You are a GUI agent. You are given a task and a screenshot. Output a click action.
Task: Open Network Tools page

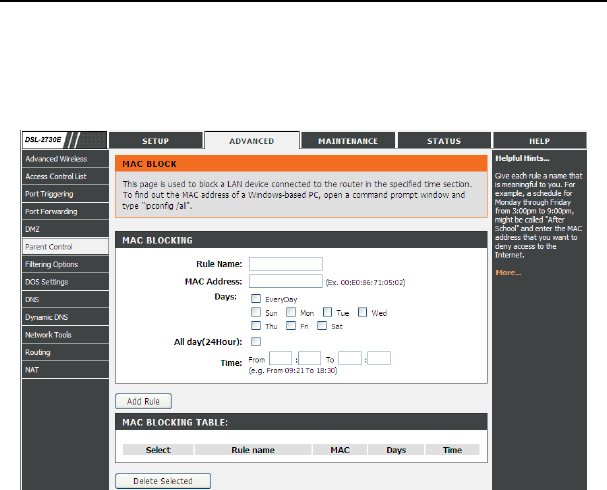(65, 335)
